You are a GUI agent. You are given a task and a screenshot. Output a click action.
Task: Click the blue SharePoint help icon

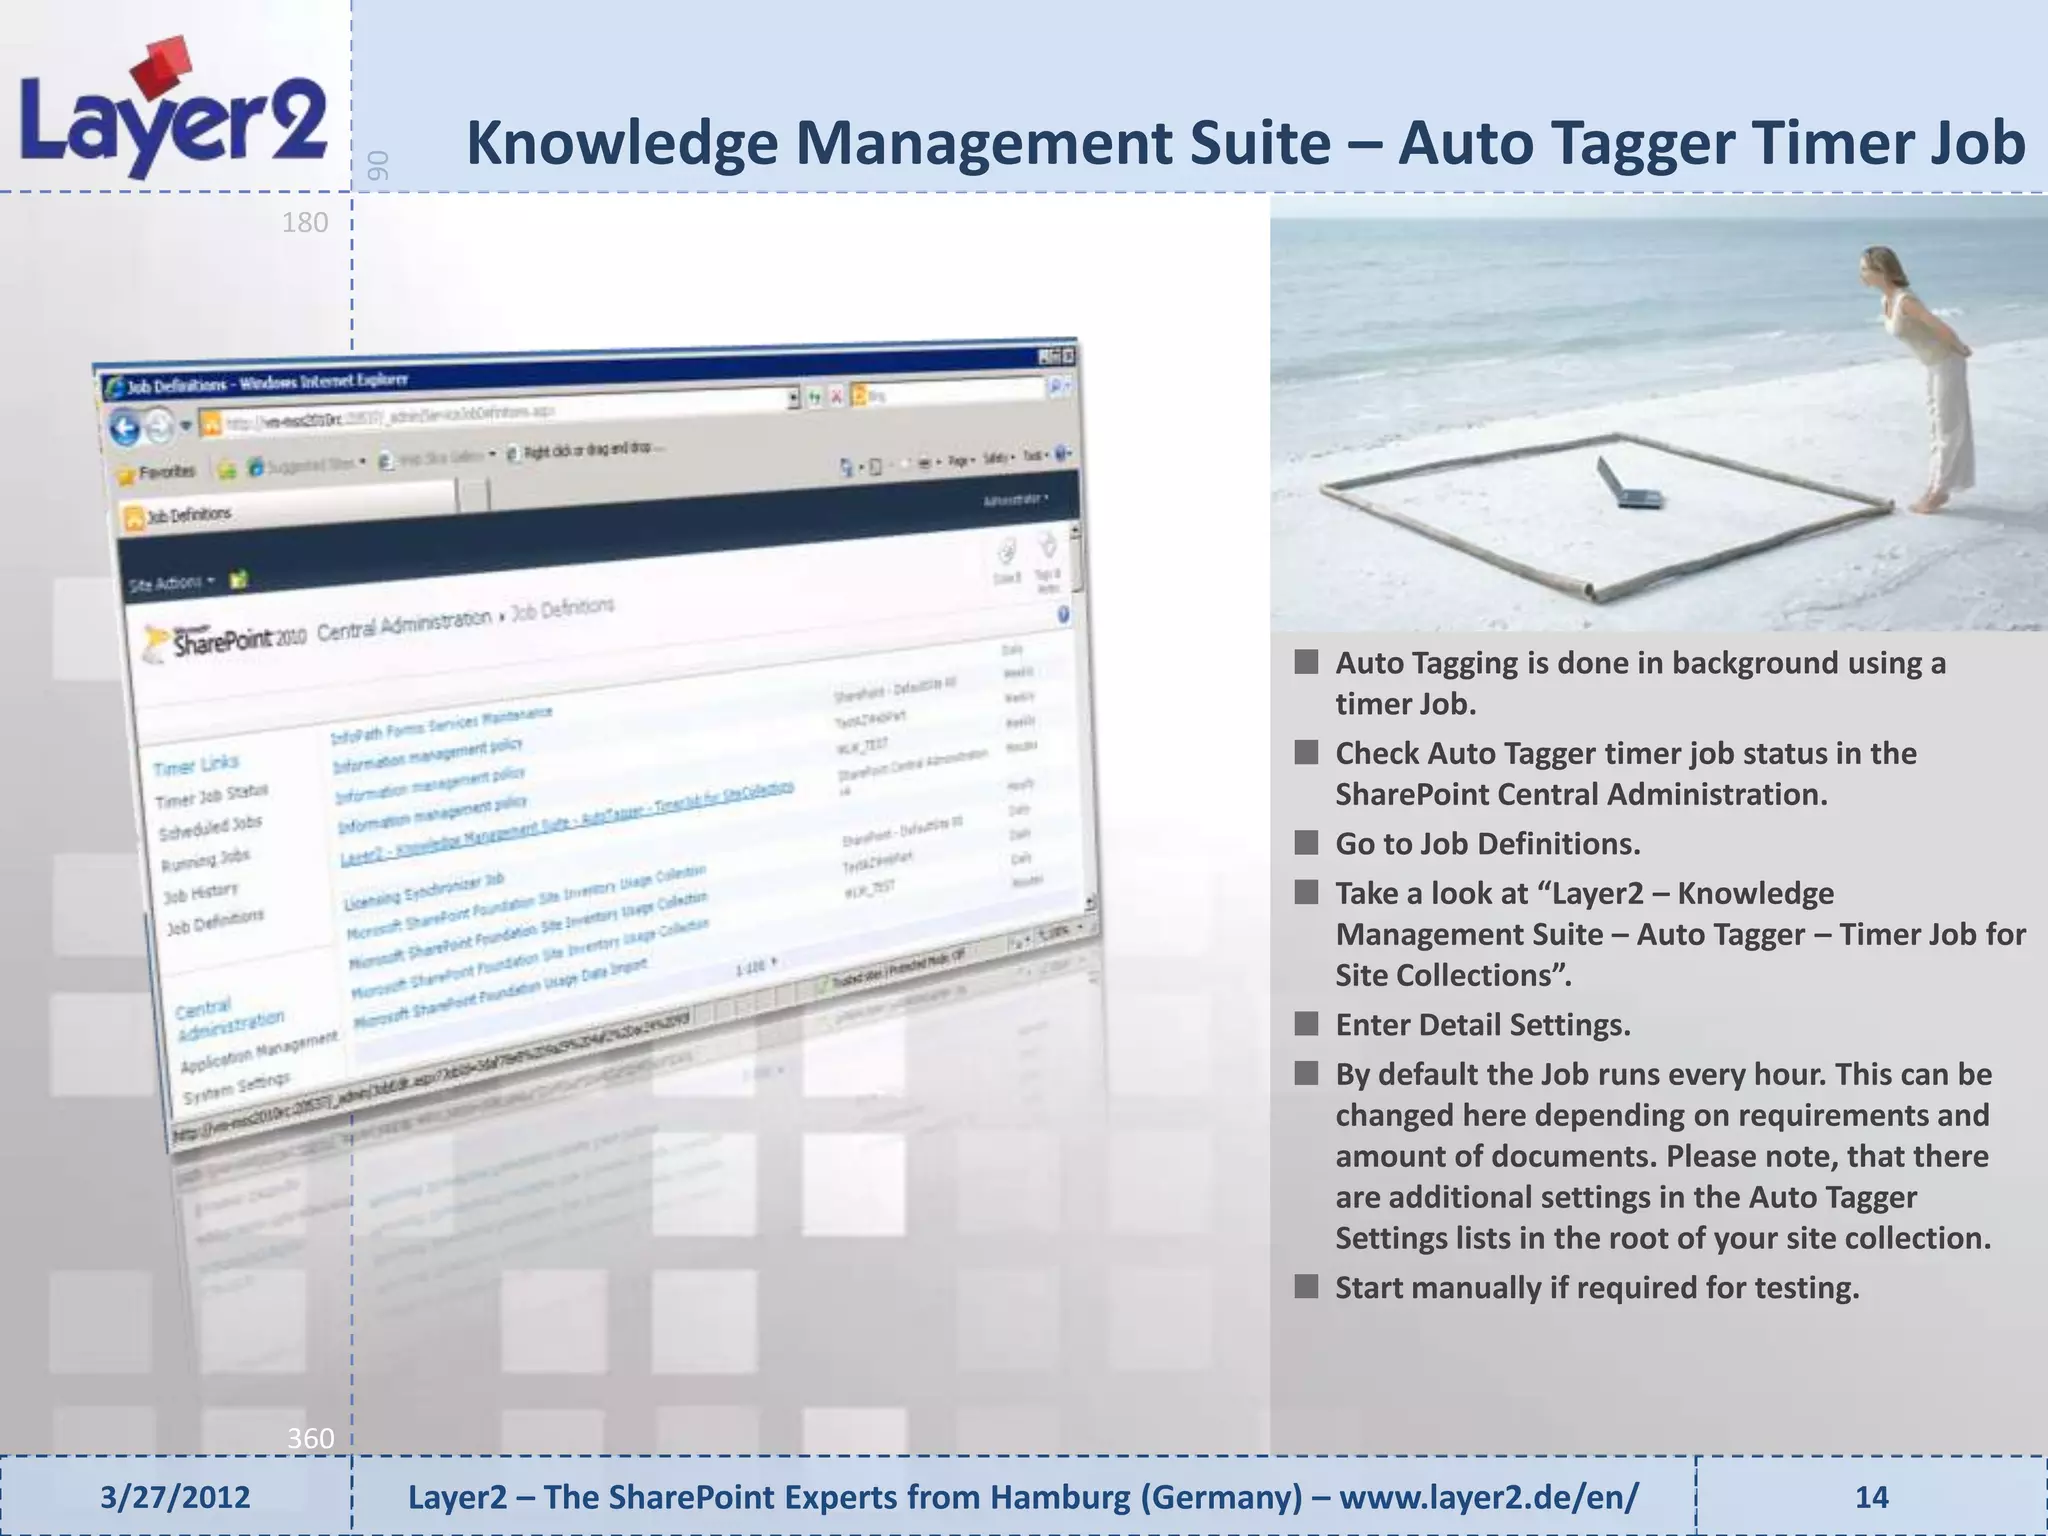coord(1063,614)
